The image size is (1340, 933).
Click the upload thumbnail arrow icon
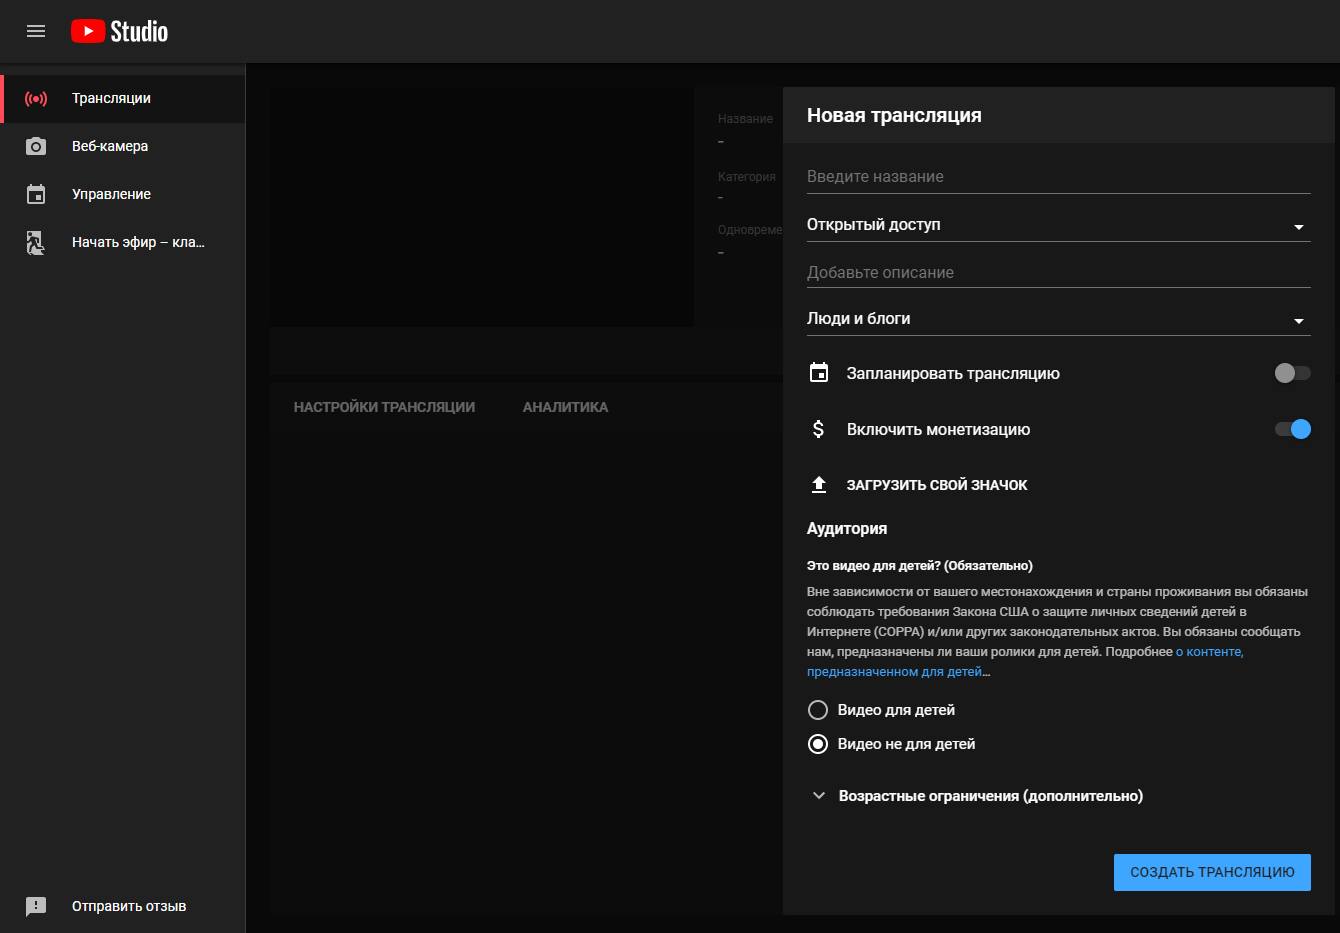click(819, 485)
